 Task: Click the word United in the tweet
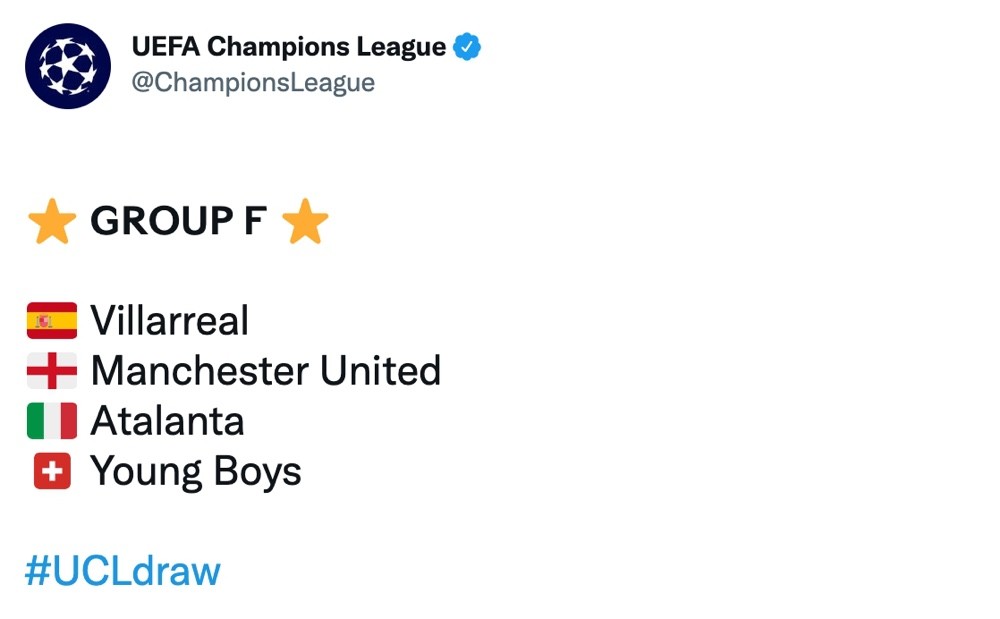[380, 370]
